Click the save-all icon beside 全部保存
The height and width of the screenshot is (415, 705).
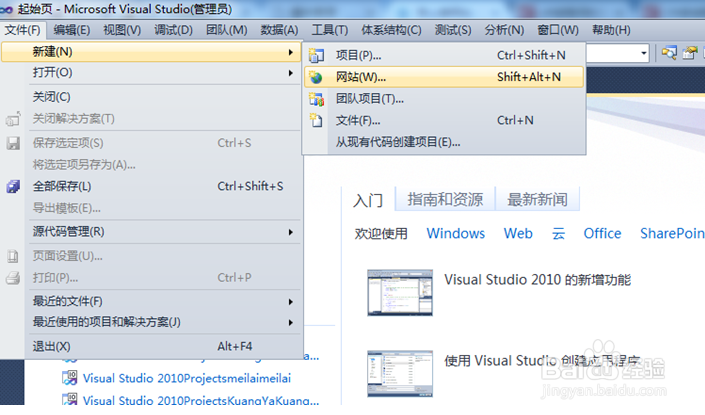[x=13, y=186]
